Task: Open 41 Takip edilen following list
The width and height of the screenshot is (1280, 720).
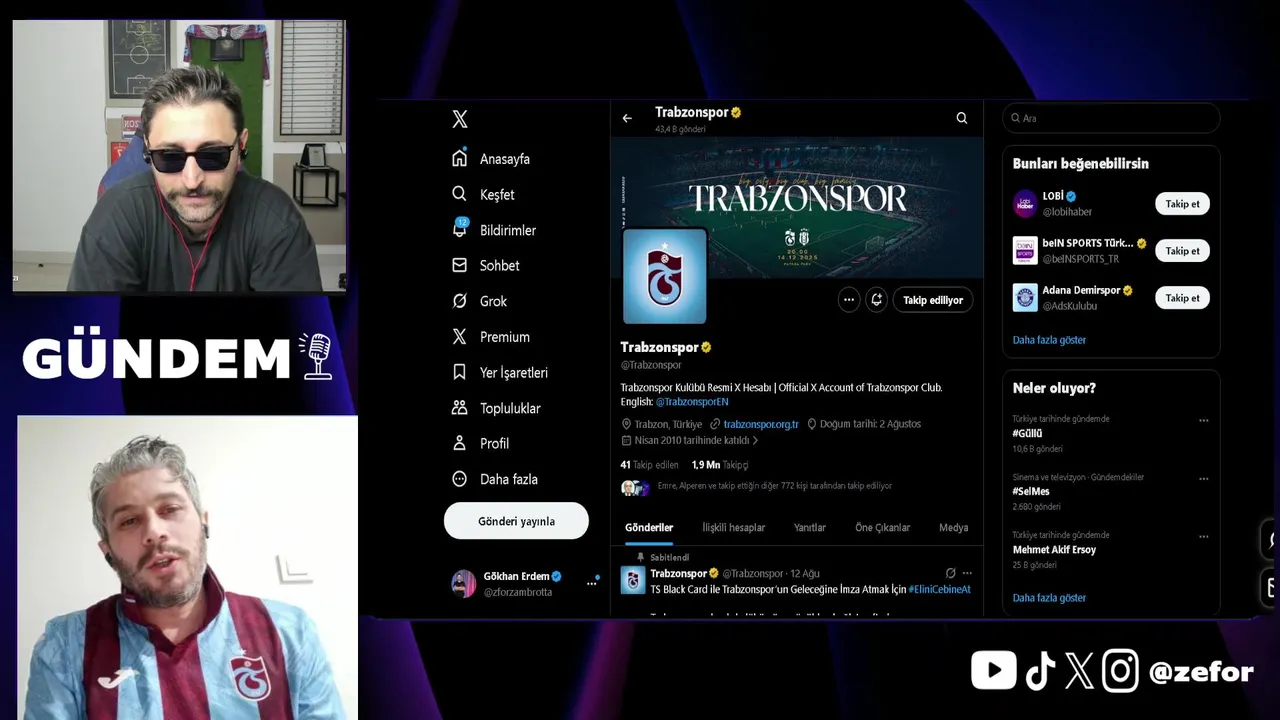Action: click(649, 465)
